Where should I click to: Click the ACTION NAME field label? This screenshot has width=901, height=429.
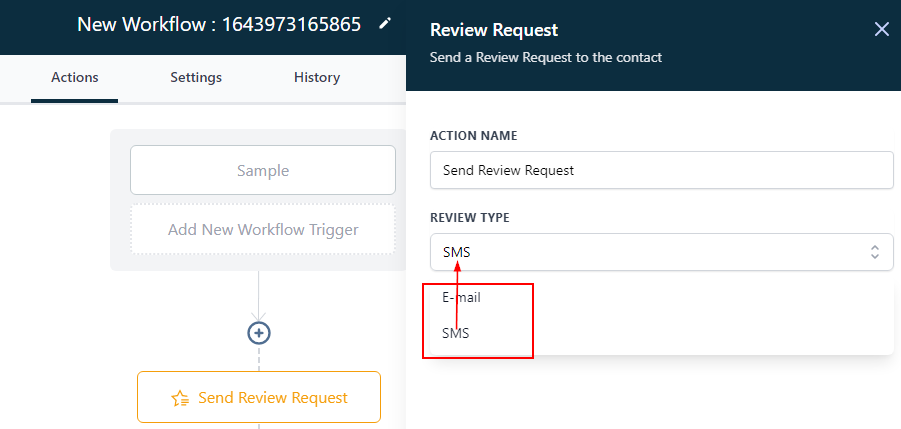pos(473,136)
